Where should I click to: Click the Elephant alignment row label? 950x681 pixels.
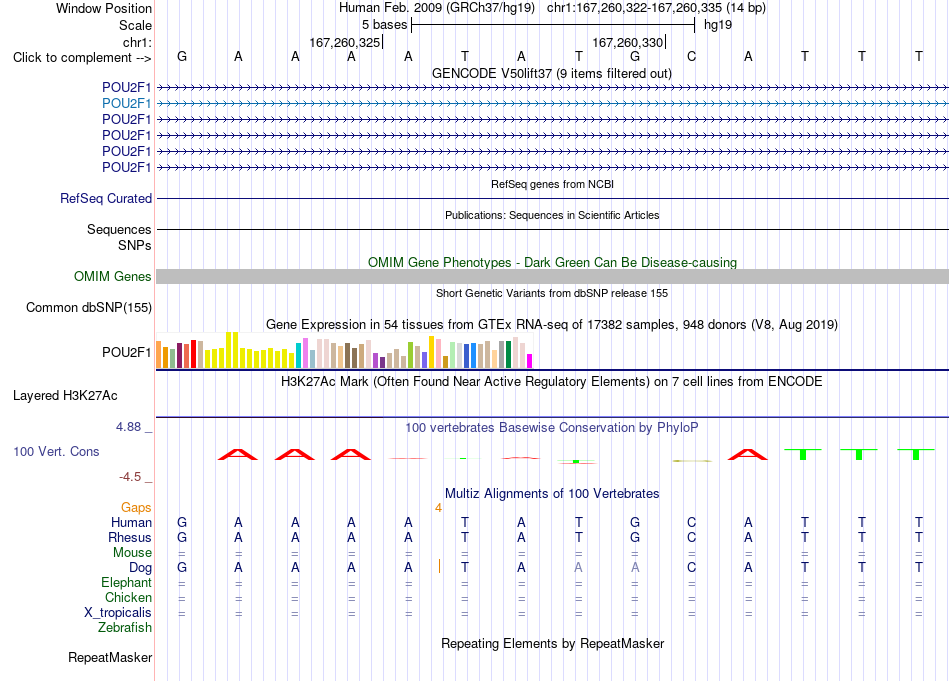[126, 583]
